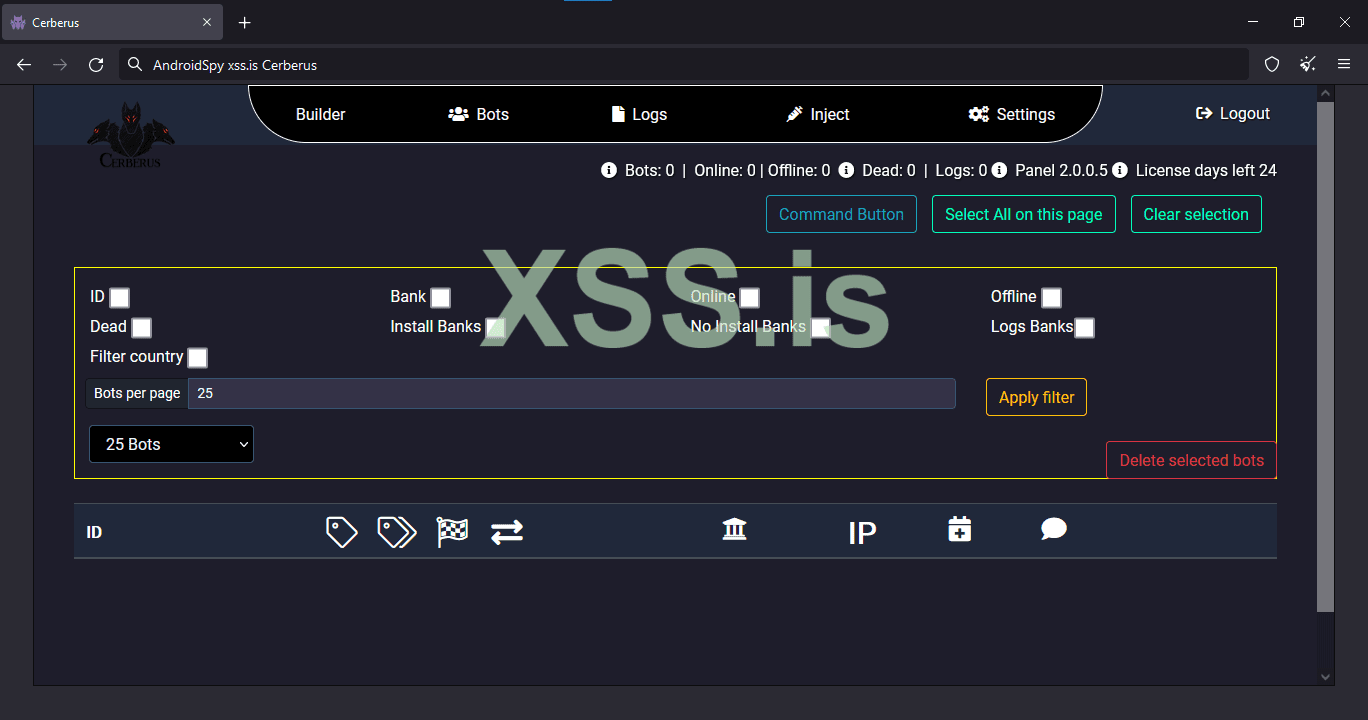Click the Logout link
This screenshot has height=720, width=1368.
[1233, 113]
